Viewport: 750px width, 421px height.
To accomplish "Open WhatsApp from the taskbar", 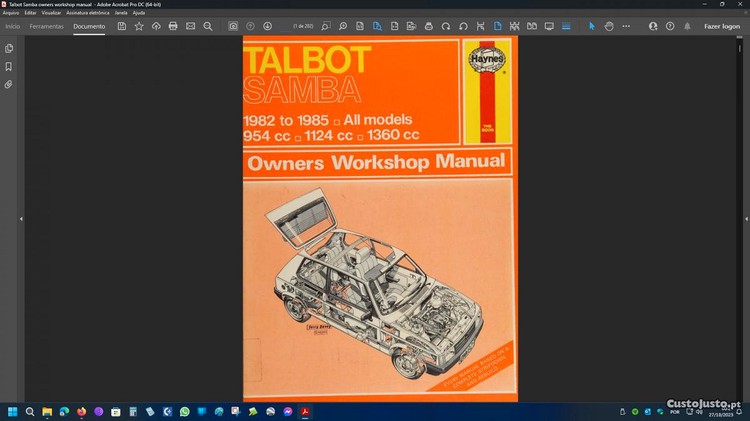I will pos(184,411).
